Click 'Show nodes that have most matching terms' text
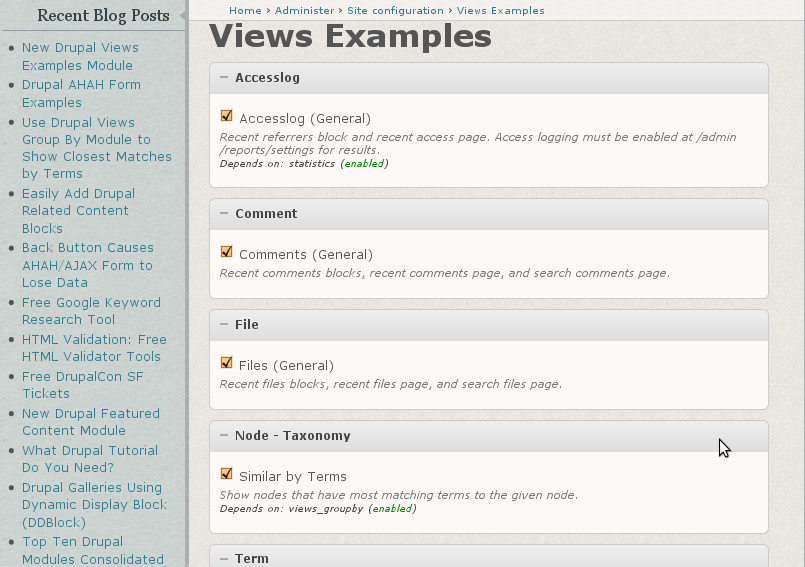This screenshot has height=567, width=805. point(399,495)
